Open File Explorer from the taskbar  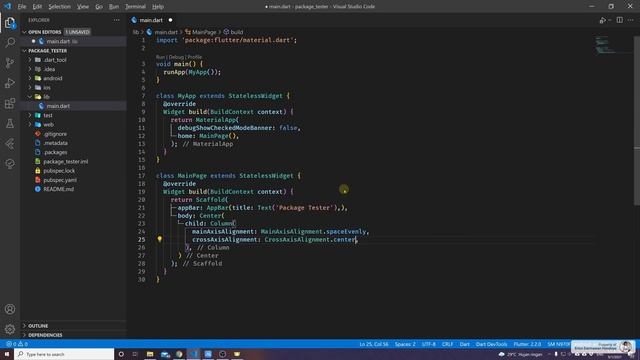(150, 354)
